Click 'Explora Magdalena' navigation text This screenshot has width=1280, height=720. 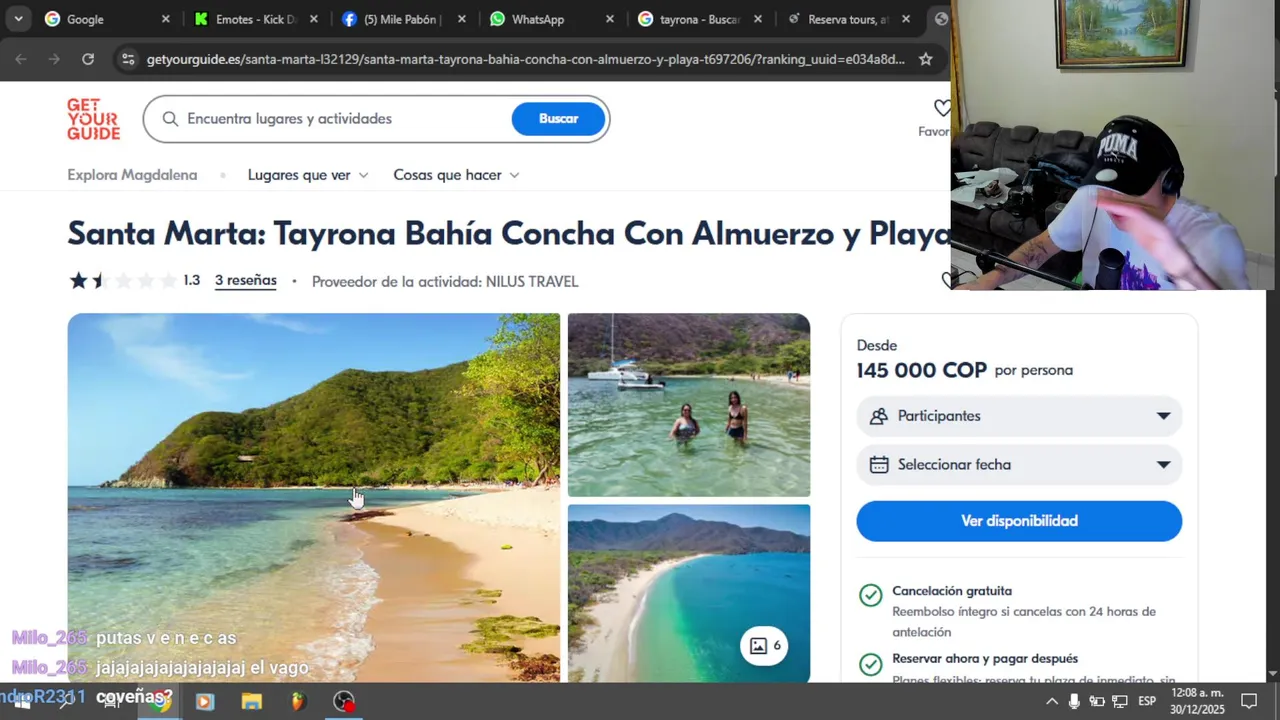(x=132, y=175)
